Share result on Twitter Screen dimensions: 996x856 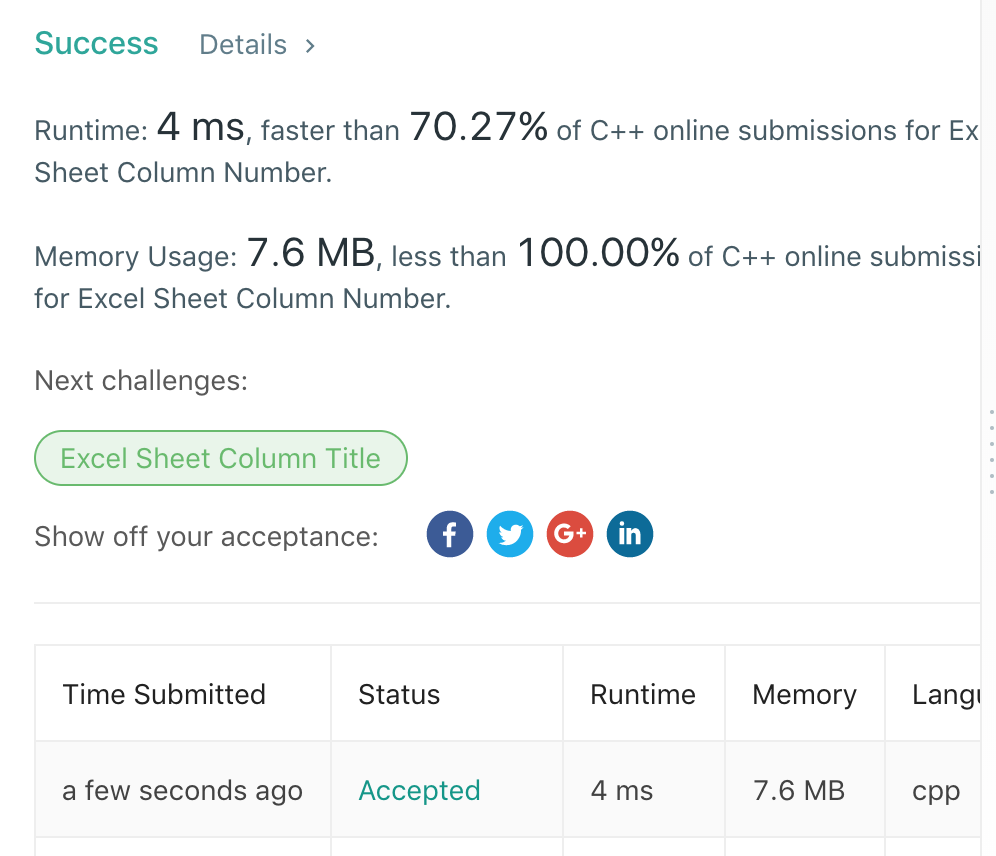510,535
